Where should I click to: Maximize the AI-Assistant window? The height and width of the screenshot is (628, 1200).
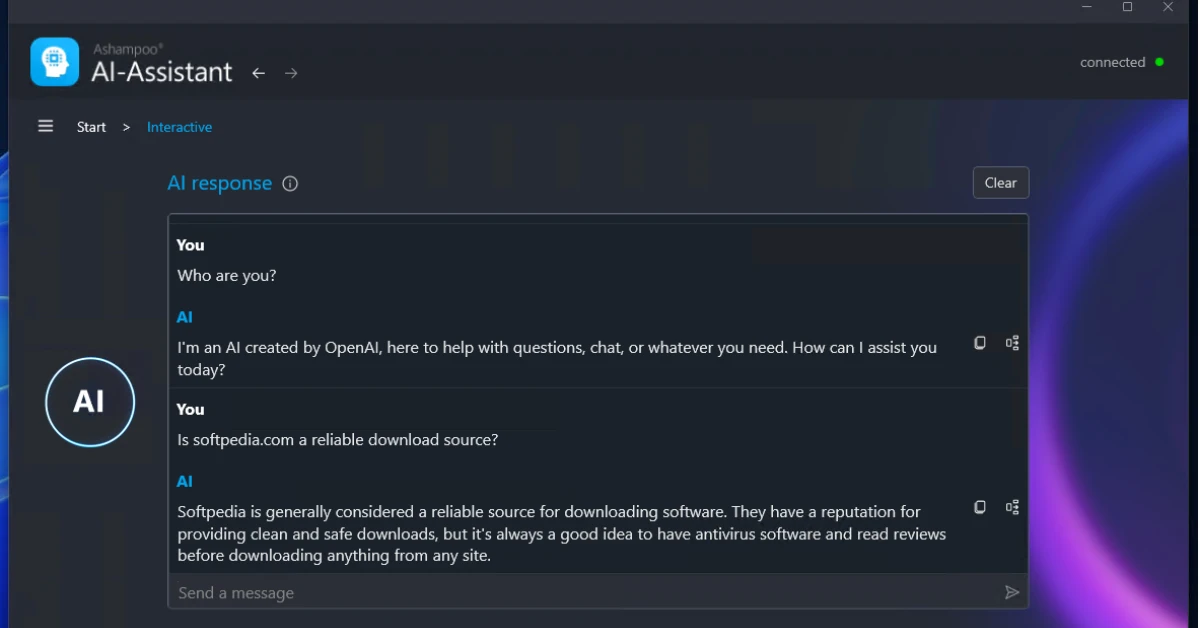click(x=1127, y=7)
